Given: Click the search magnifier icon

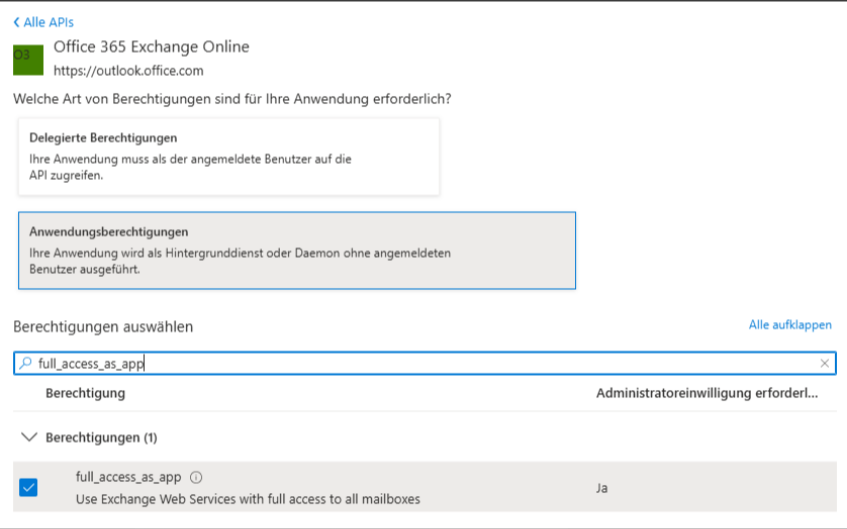Looking at the screenshot, I should coord(25,363).
